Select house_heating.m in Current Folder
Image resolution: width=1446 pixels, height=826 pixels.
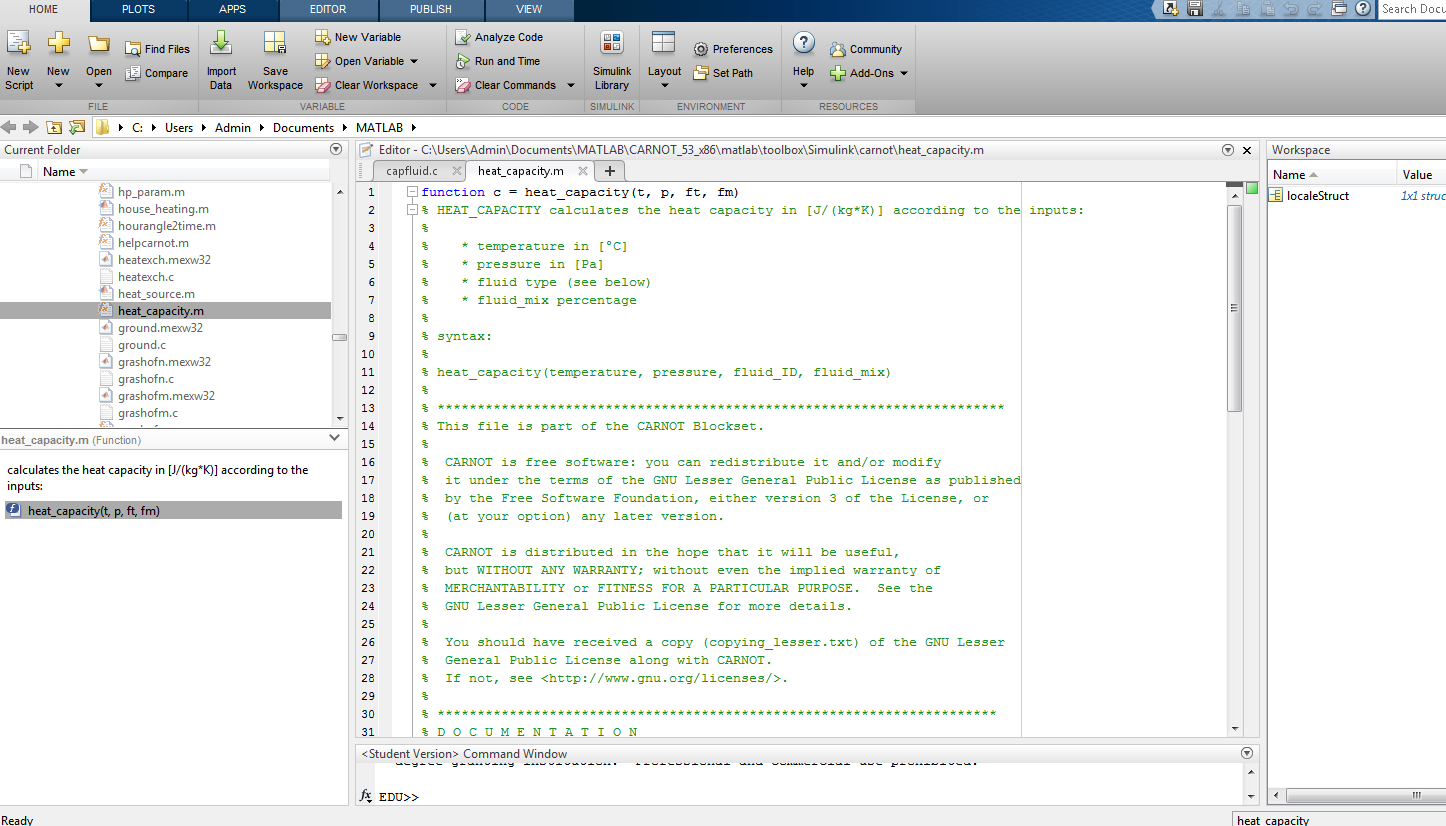point(163,209)
